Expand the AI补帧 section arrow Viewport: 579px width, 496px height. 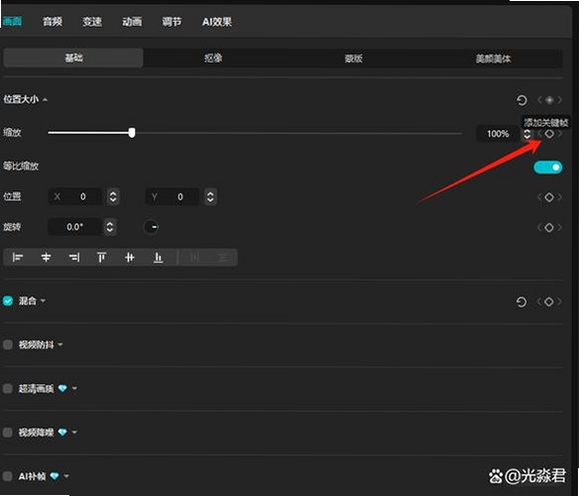click(66, 476)
